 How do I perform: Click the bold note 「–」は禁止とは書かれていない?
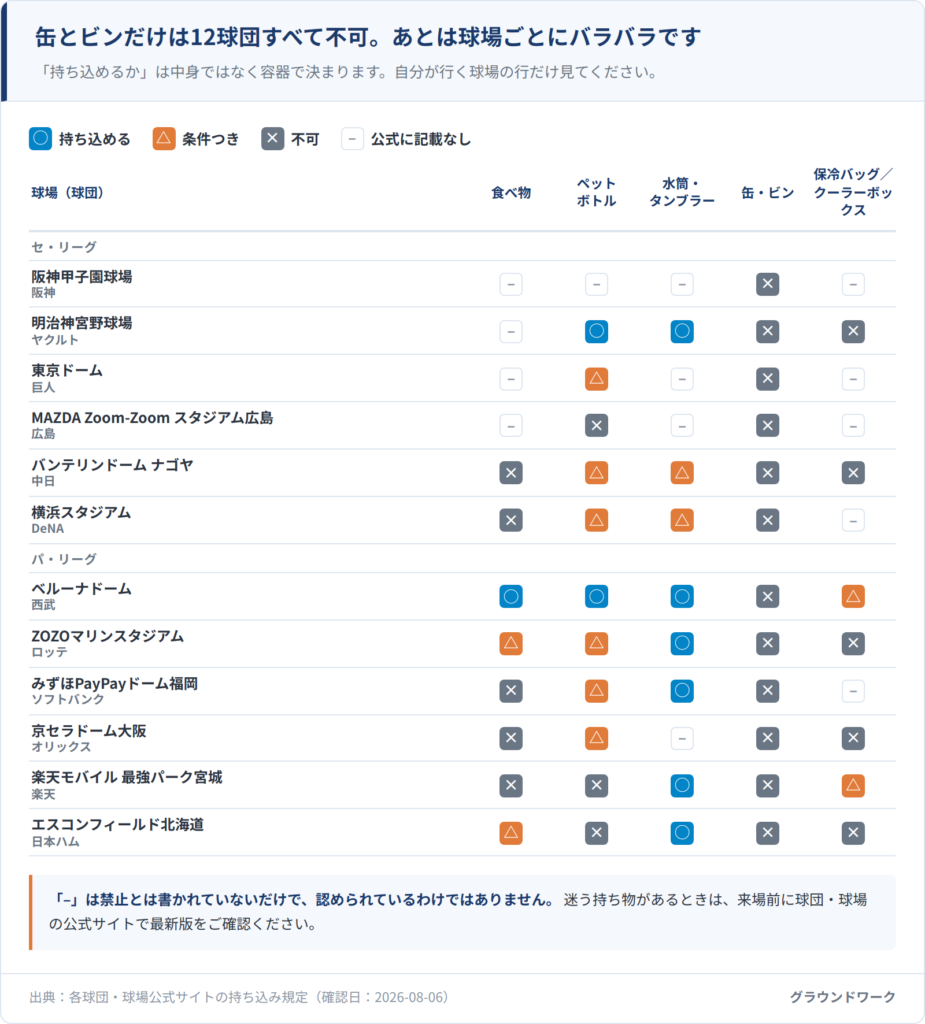[304, 899]
